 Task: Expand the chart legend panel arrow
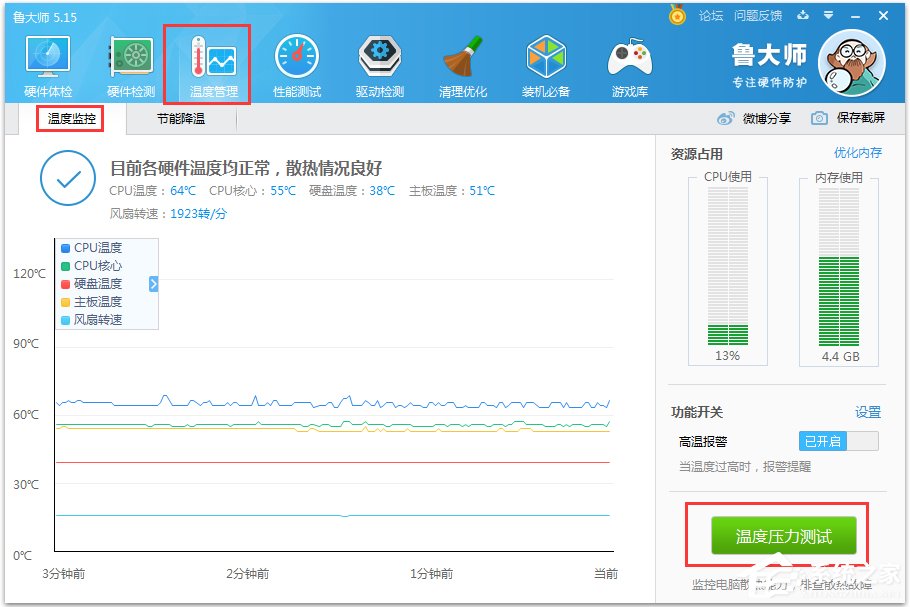[x=155, y=284]
